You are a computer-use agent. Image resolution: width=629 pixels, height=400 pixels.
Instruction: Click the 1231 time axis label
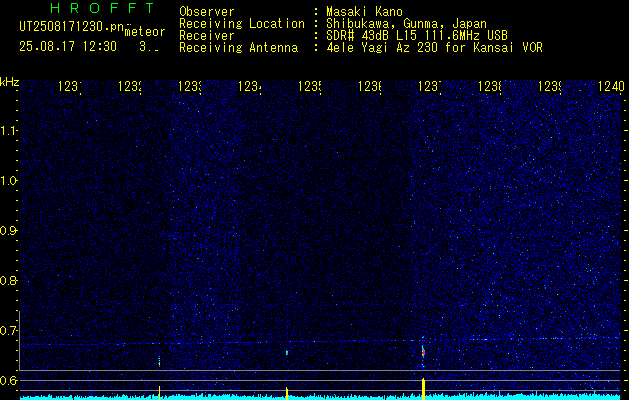click(69, 86)
